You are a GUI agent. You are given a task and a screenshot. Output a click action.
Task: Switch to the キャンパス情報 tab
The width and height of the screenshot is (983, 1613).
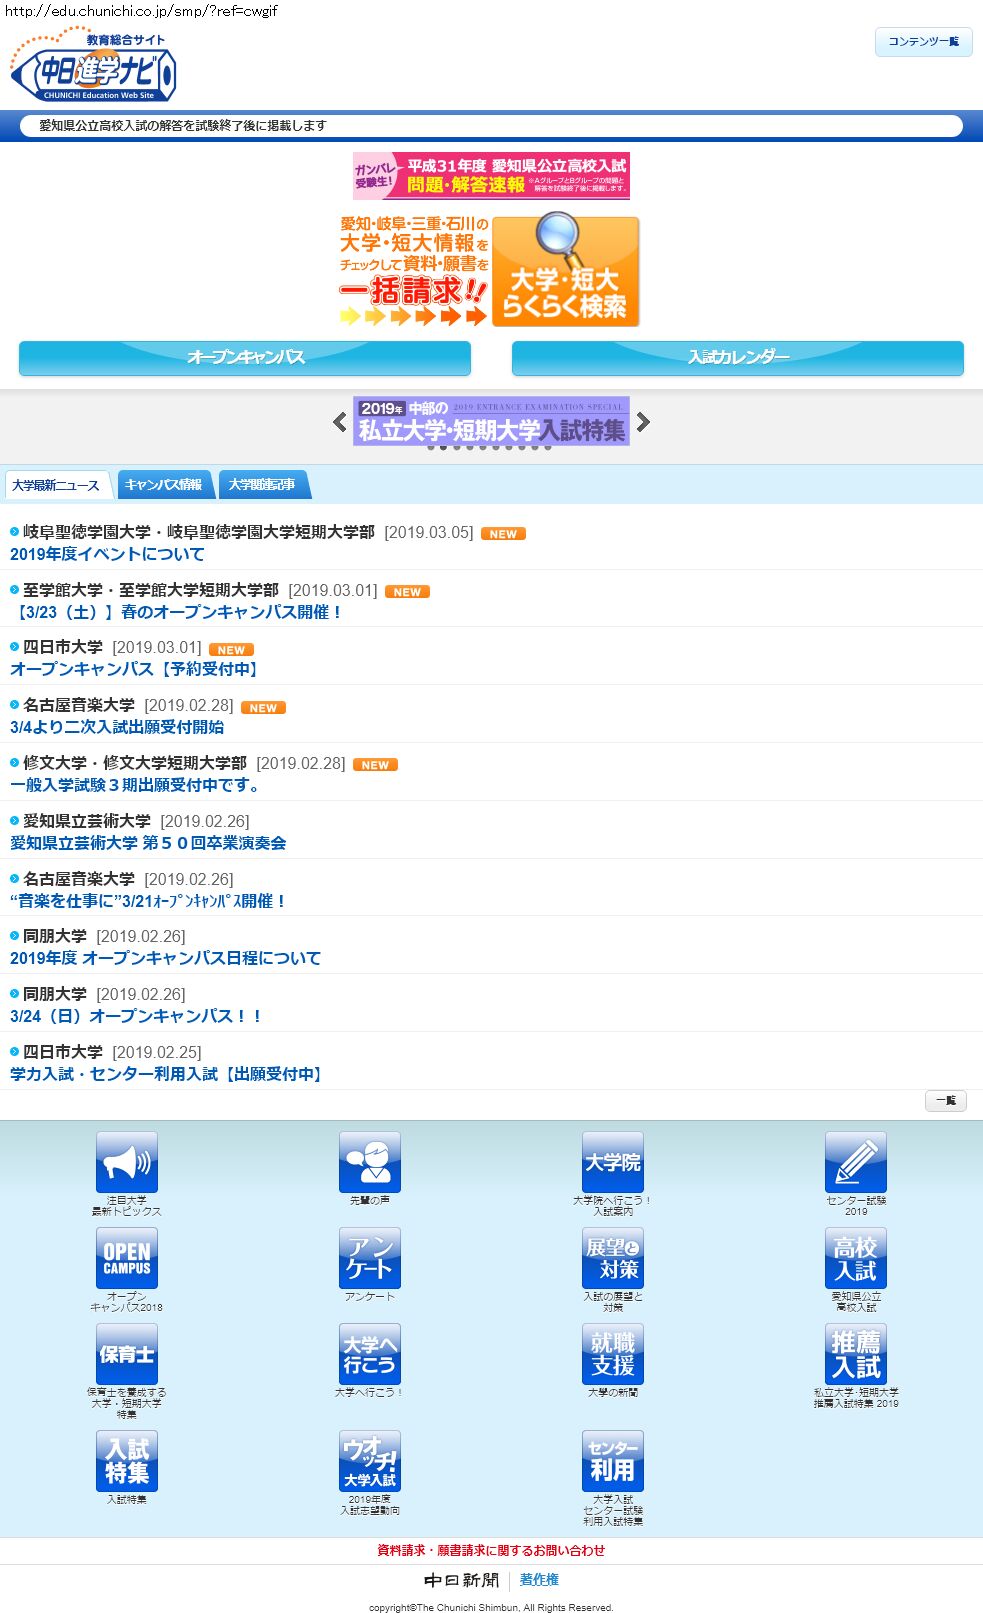click(x=164, y=485)
